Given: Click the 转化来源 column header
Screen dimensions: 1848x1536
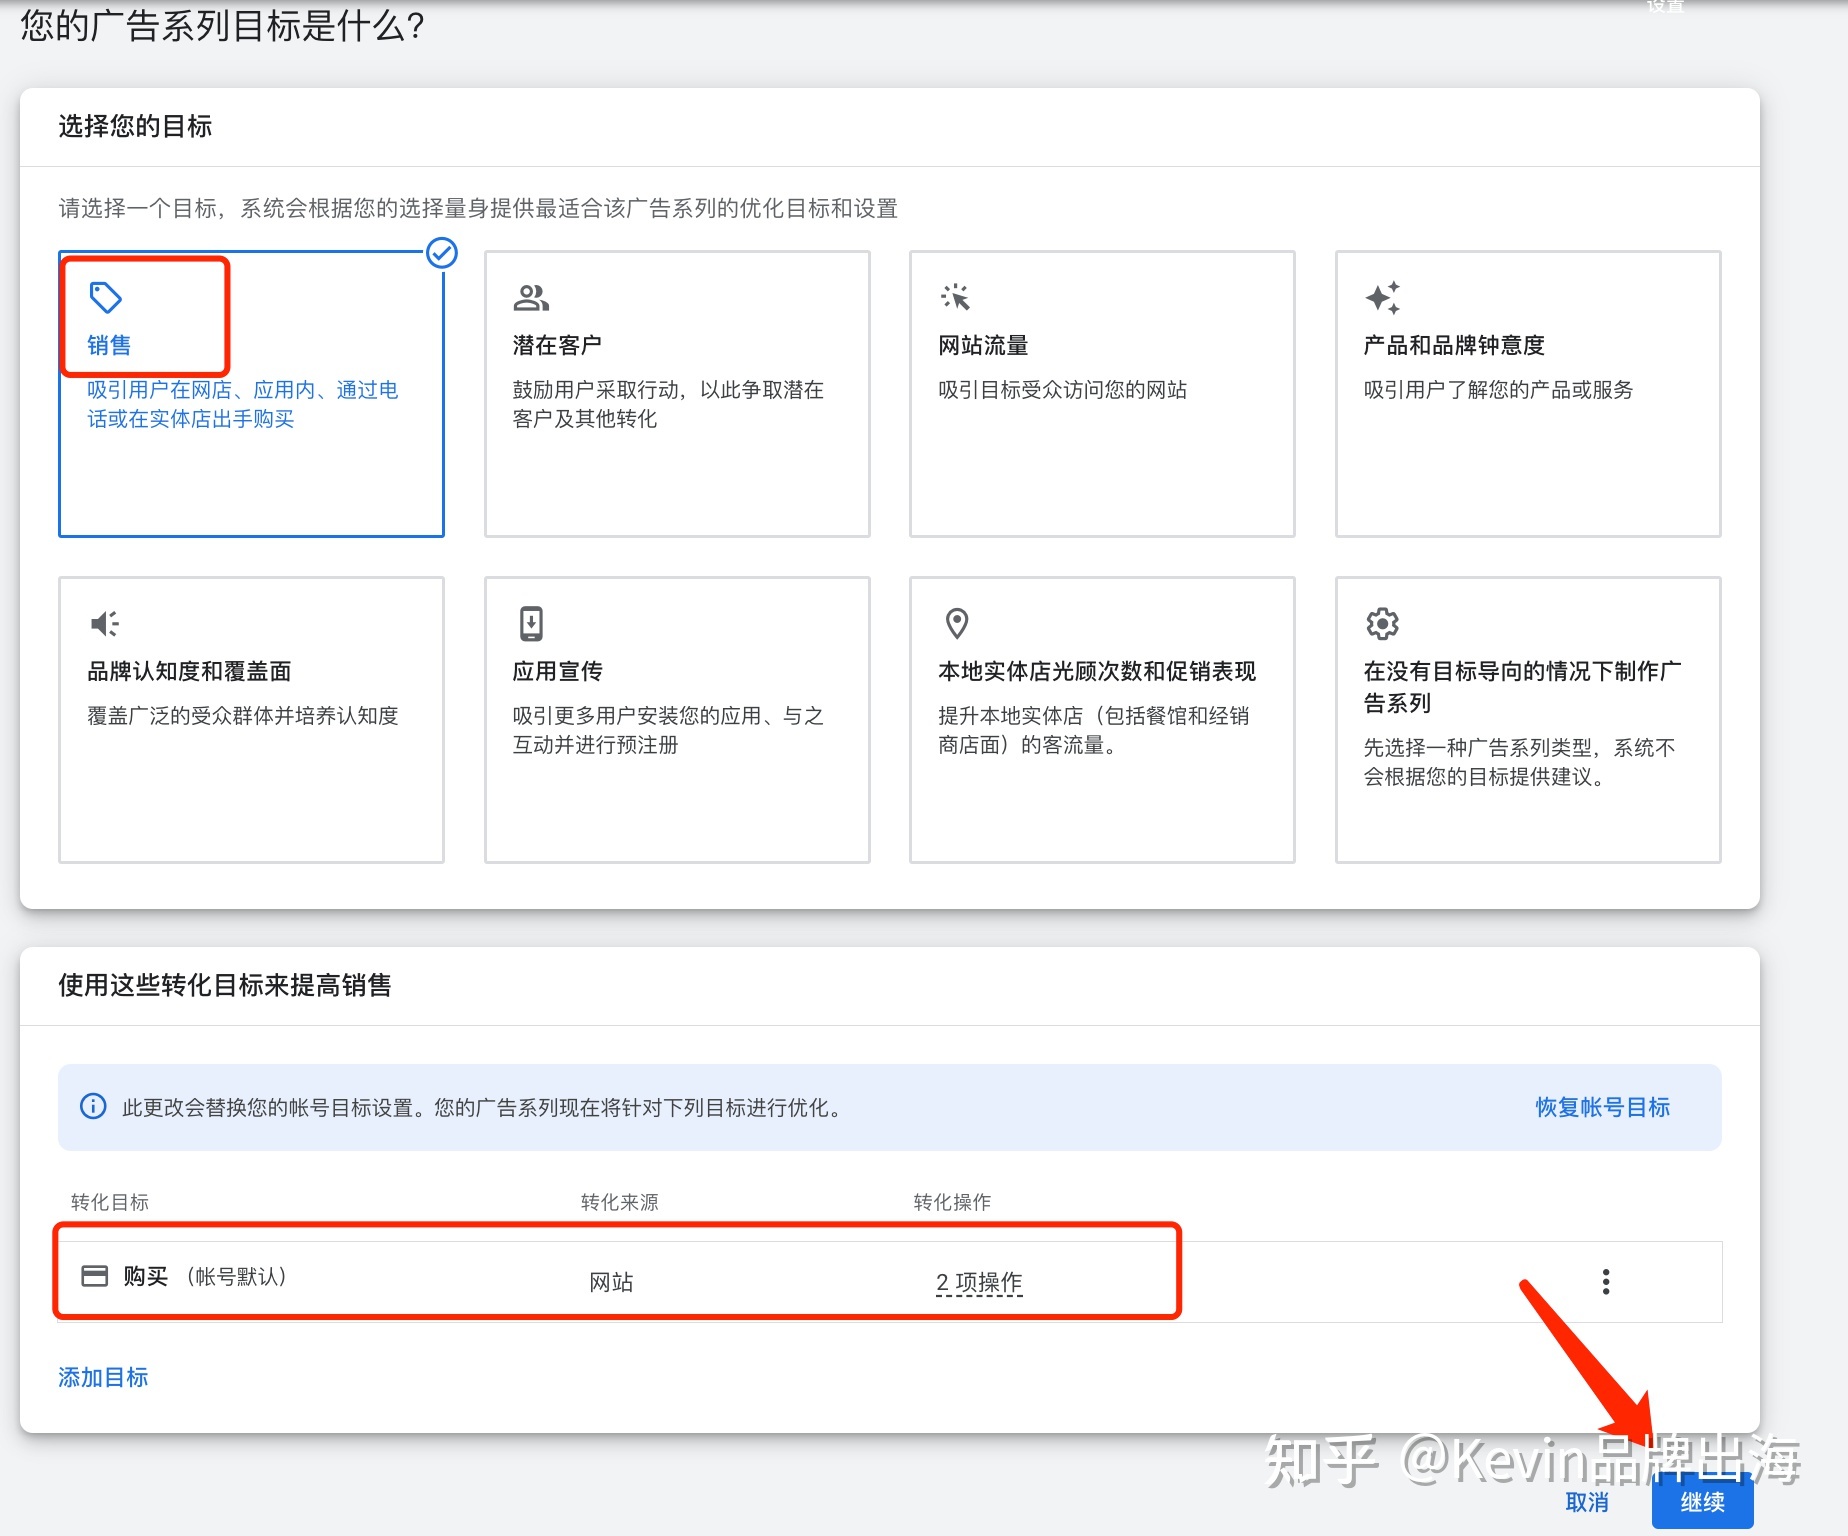Looking at the screenshot, I should [620, 1201].
